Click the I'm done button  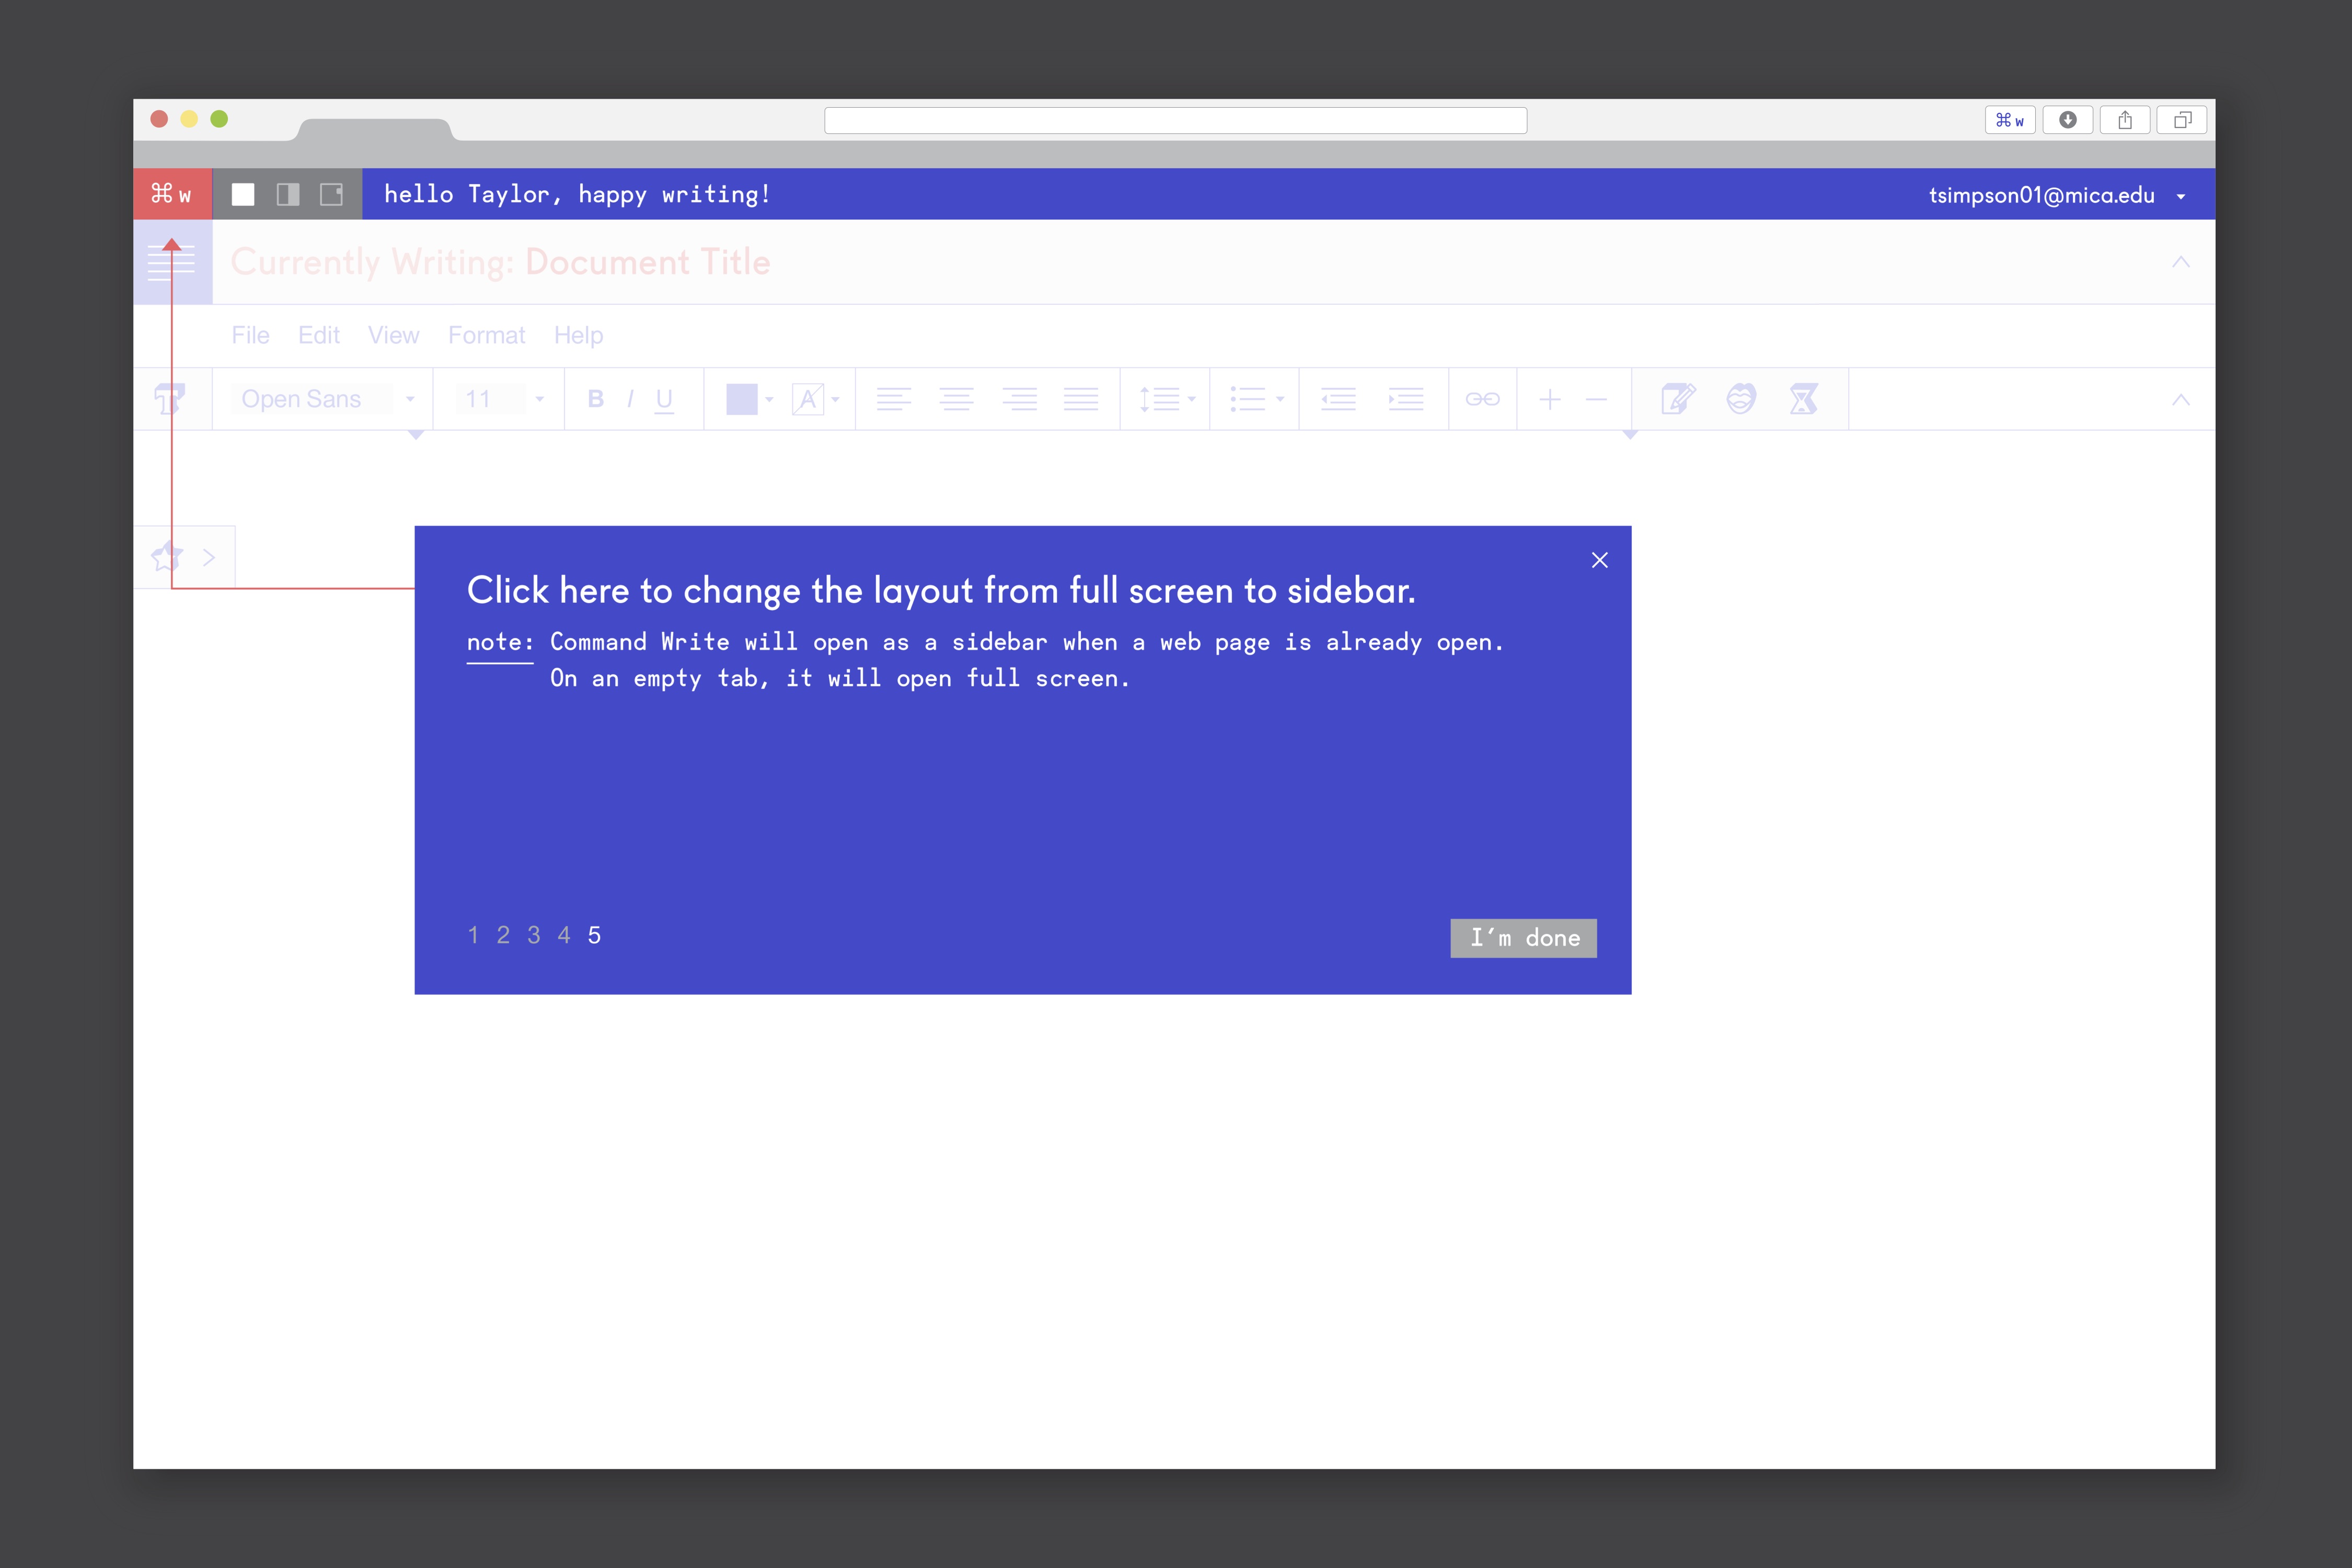pos(1523,938)
